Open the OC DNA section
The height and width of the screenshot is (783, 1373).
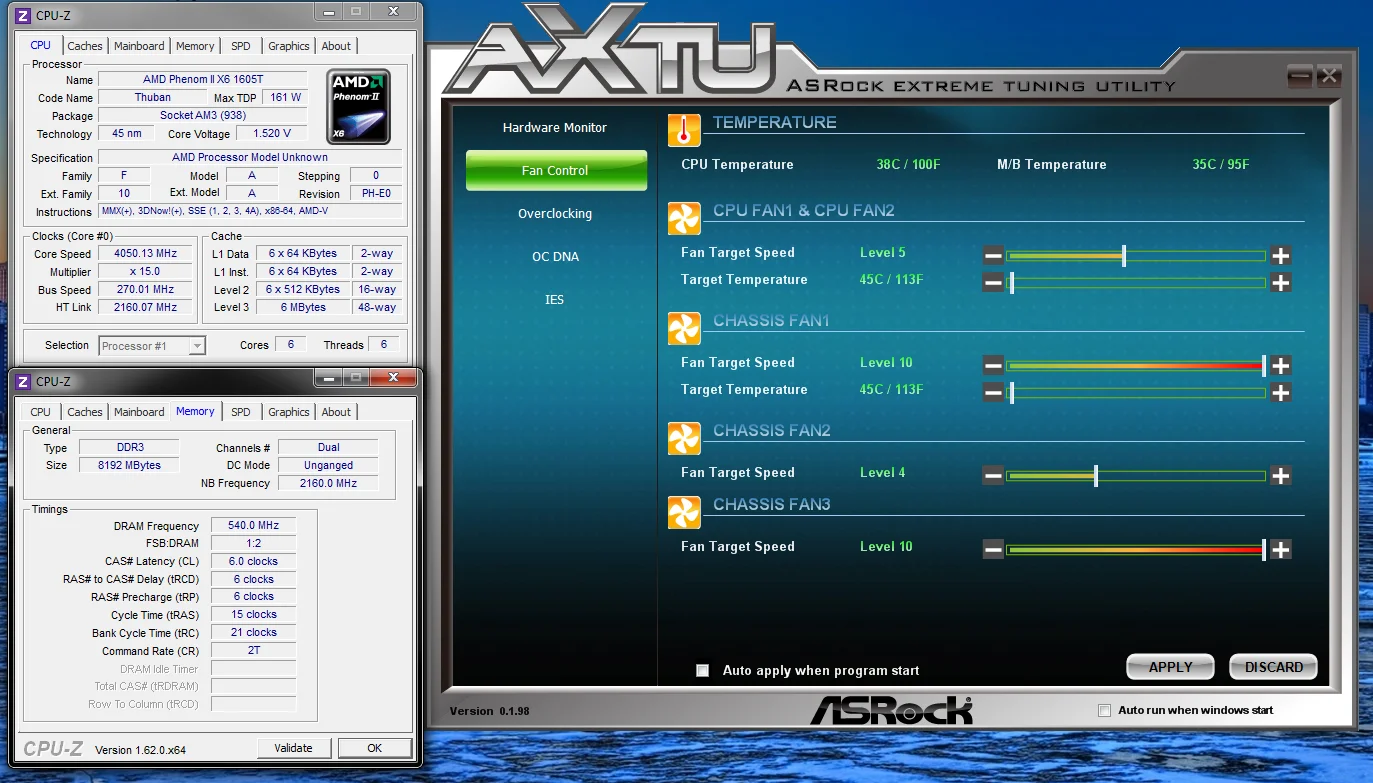[555, 257]
